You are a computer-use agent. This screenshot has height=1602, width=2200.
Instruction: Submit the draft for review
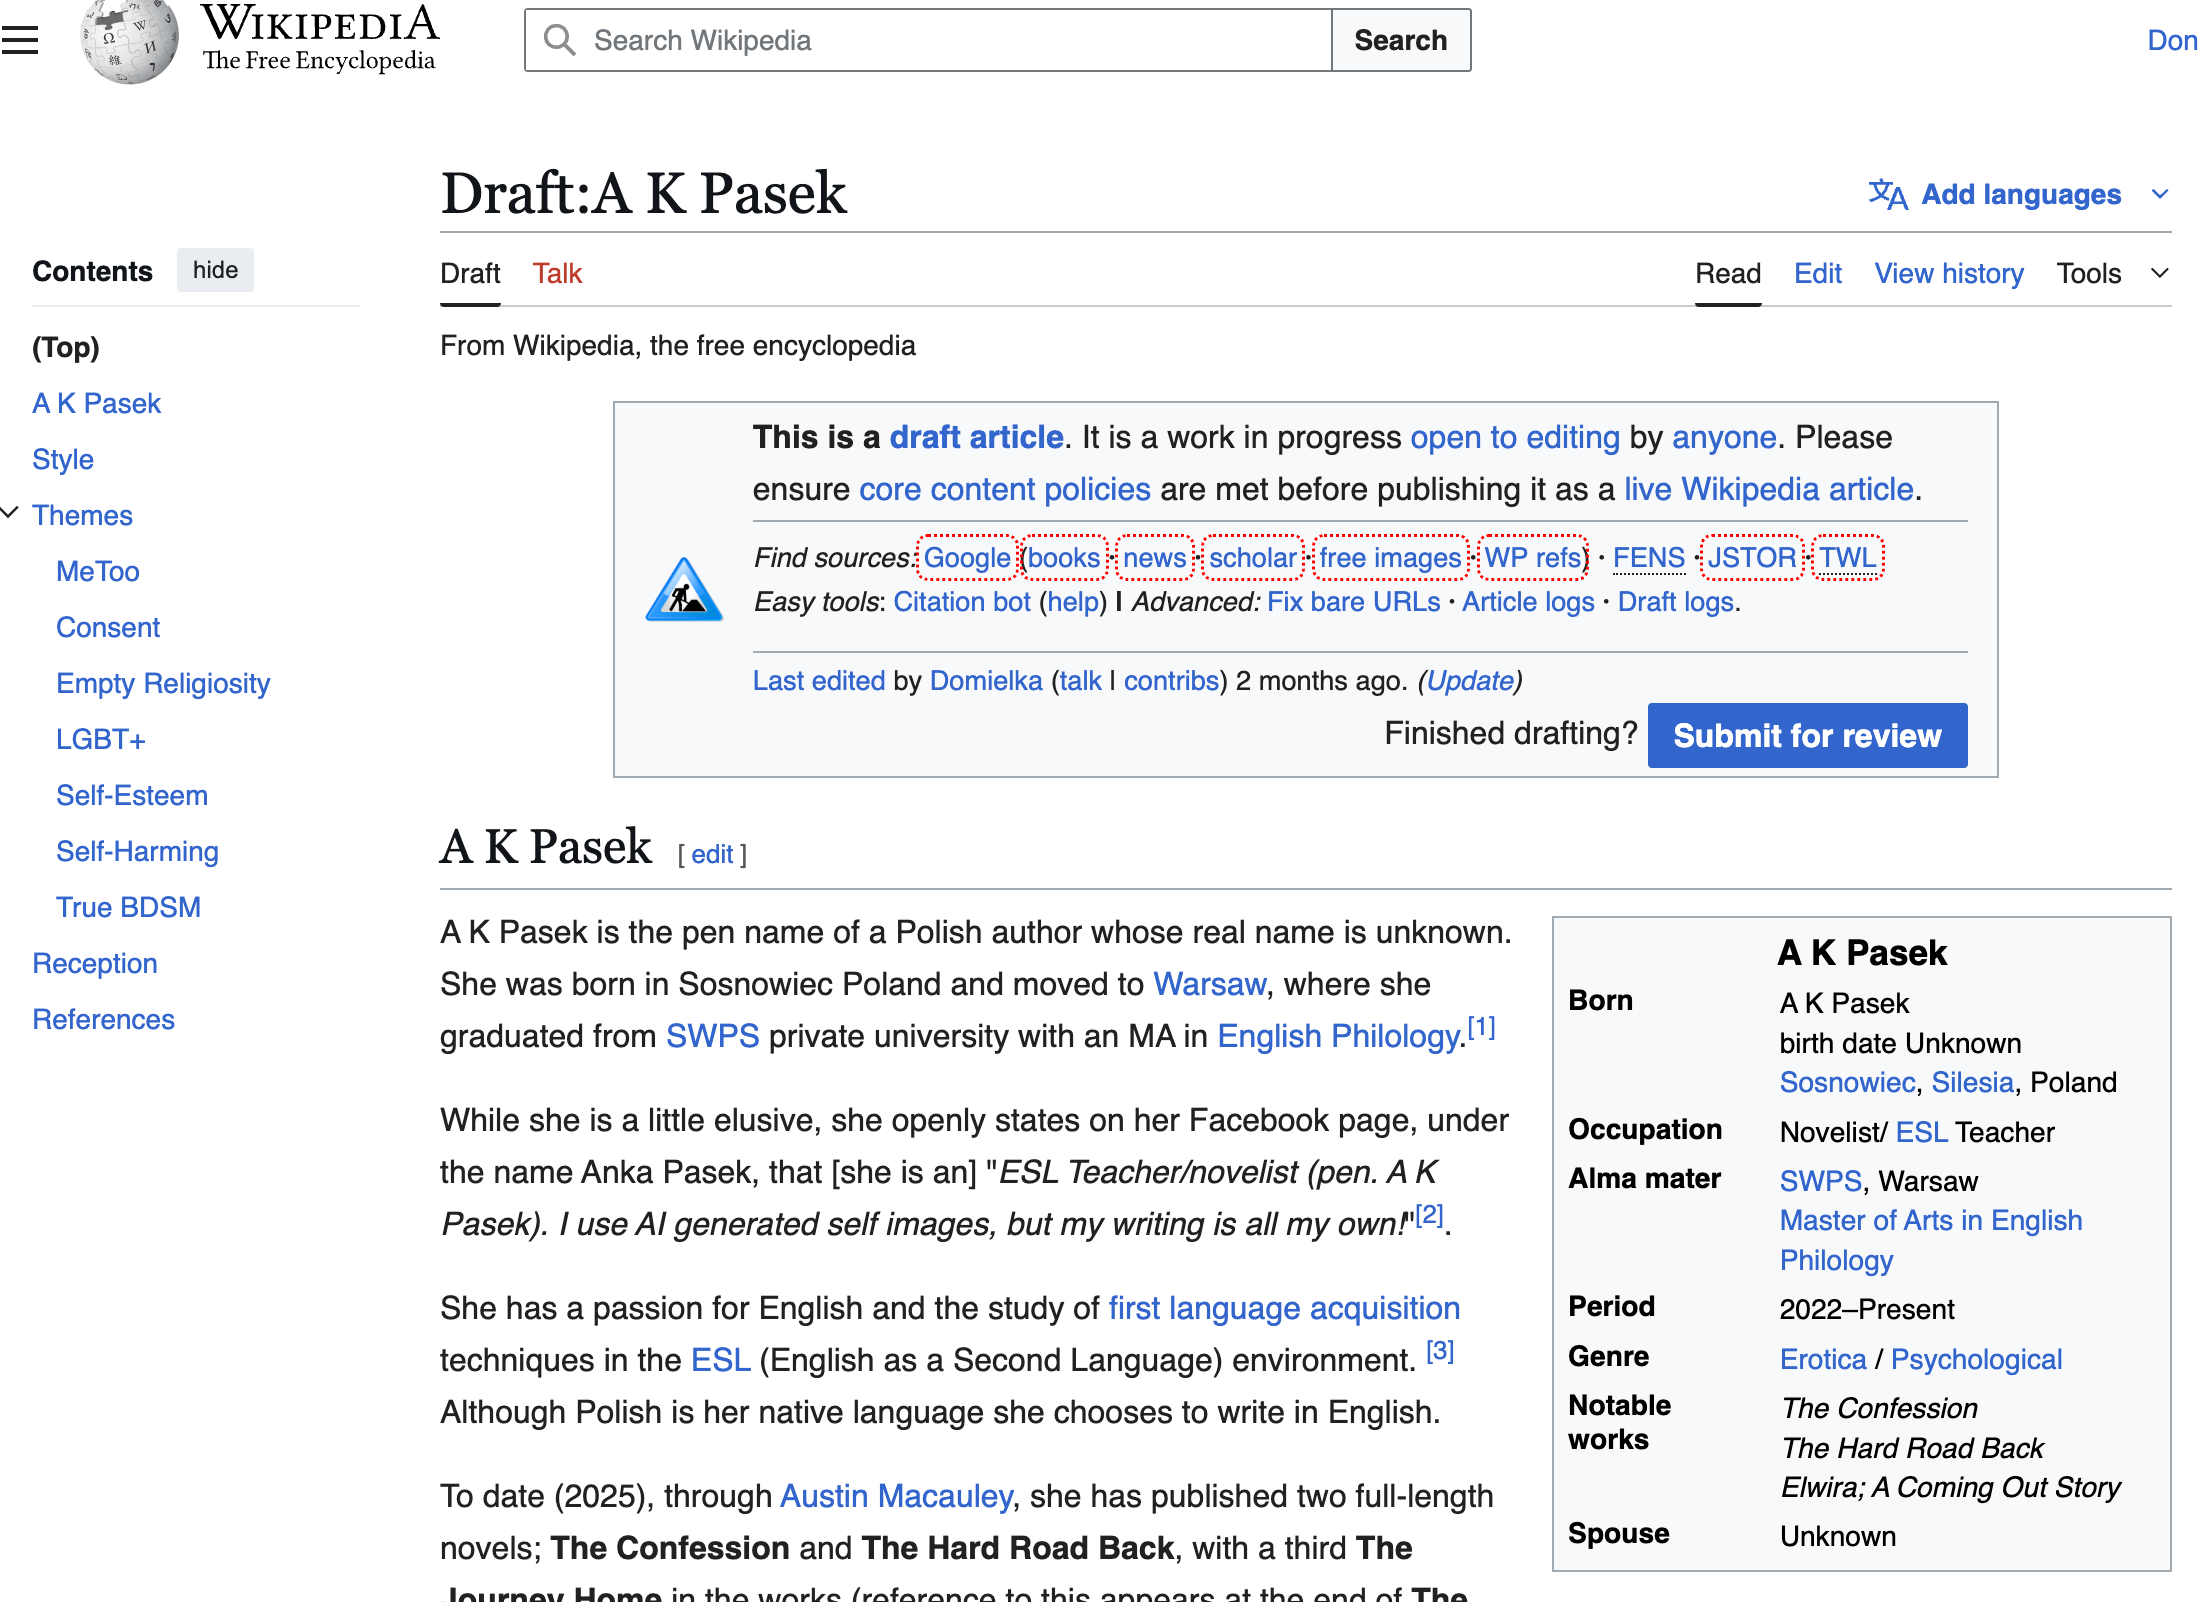click(1807, 735)
